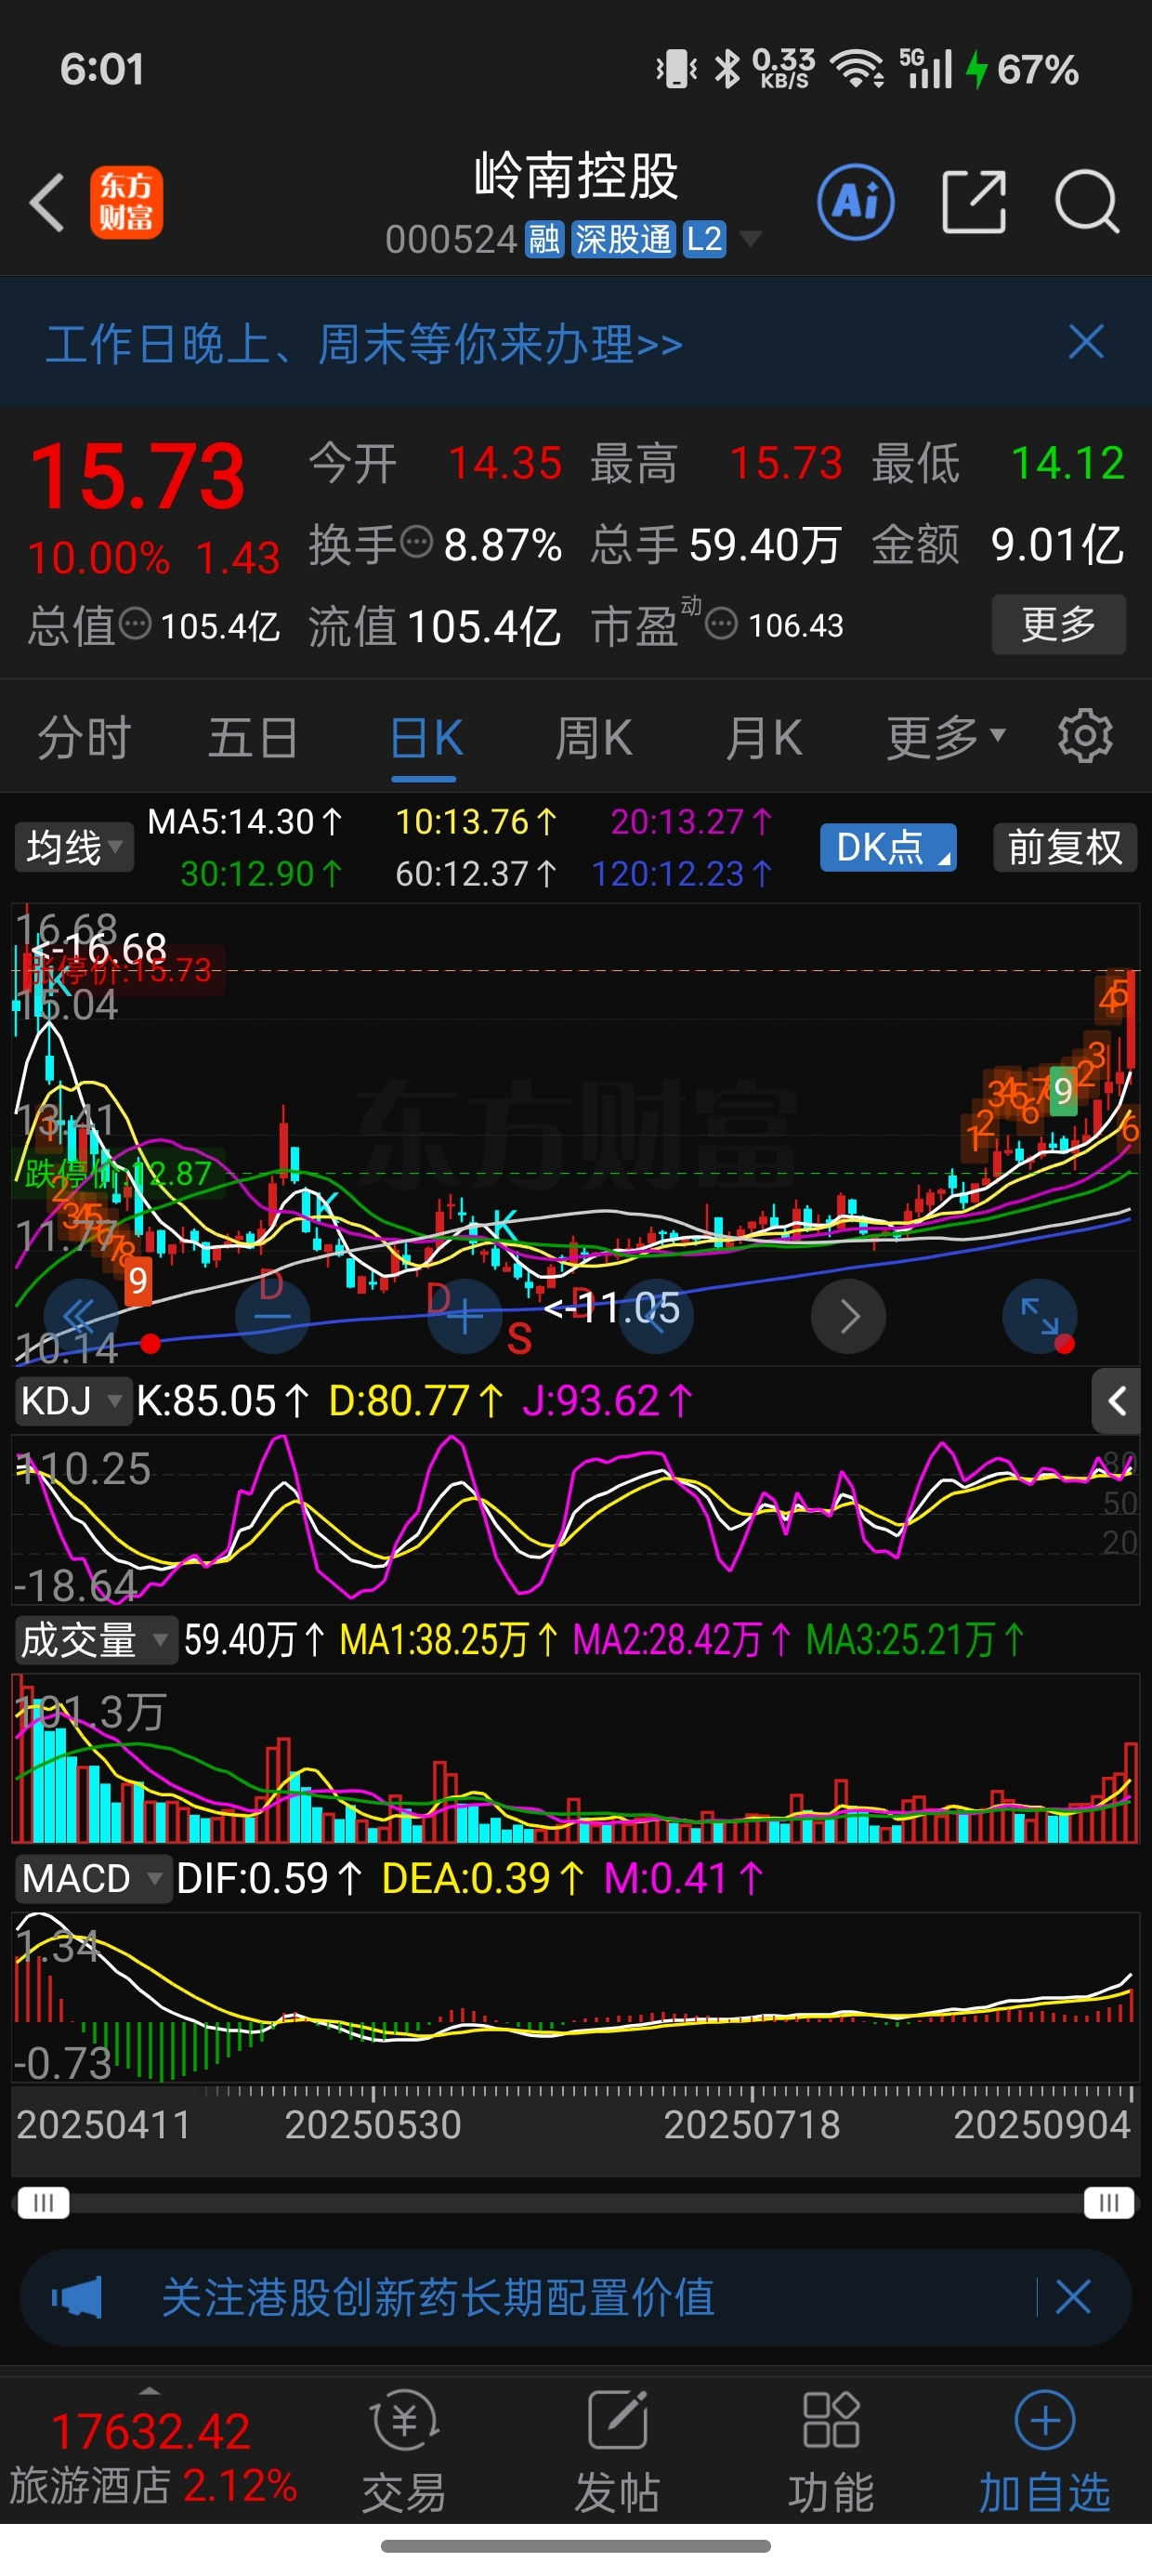
Task: Expand the 更多 timeframe dropdown
Action: point(946,738)
